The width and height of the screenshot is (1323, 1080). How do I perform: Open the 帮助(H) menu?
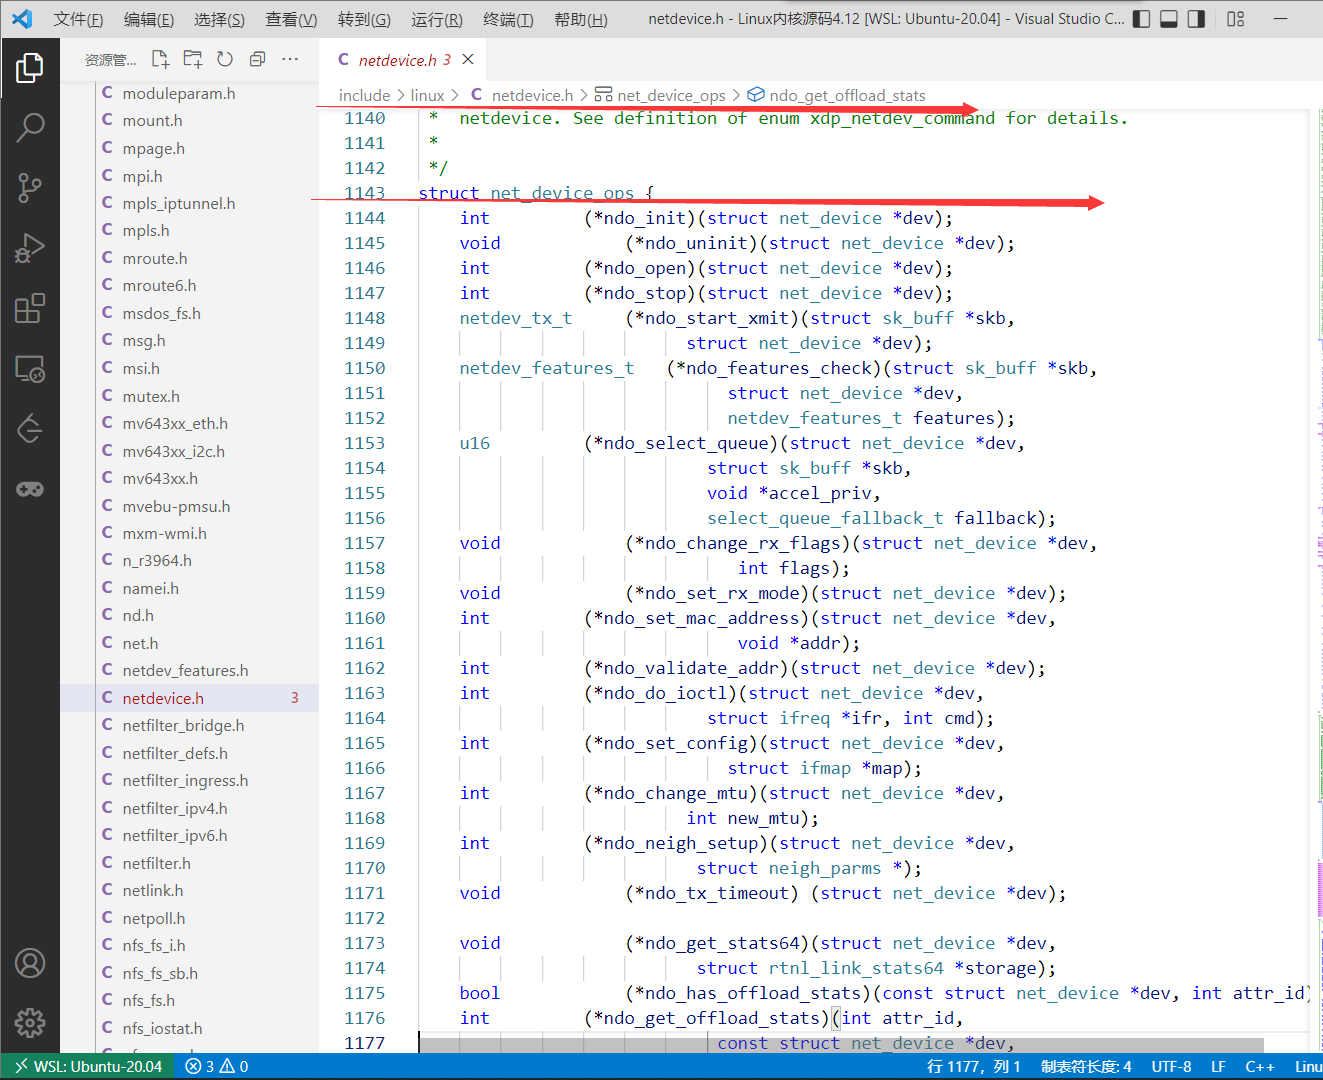(x=580, y=19)
